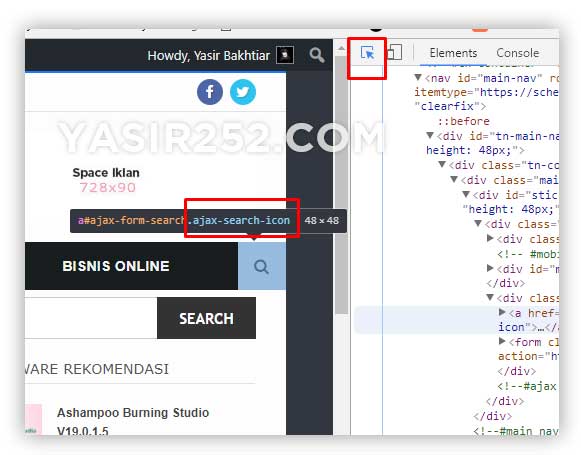Viewport: 581px width, 455px height.
Task: Open Ashampoo Burning Studio article link
Action: 133,422
